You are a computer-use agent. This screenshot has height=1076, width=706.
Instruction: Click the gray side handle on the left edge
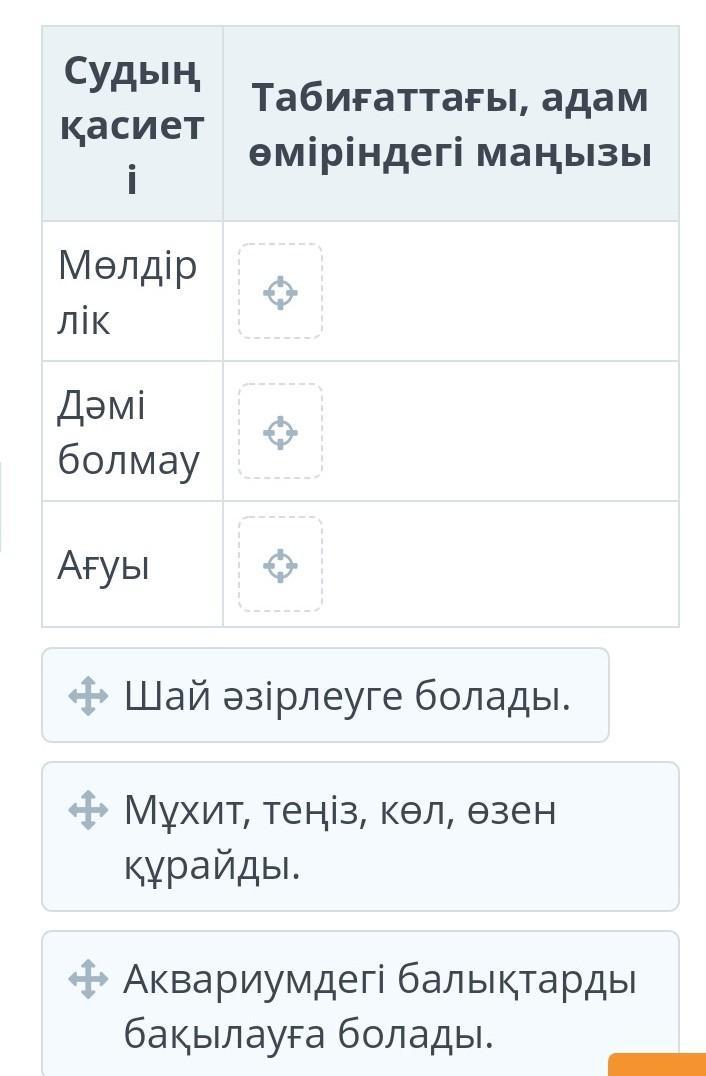click(x=1, y=507)
